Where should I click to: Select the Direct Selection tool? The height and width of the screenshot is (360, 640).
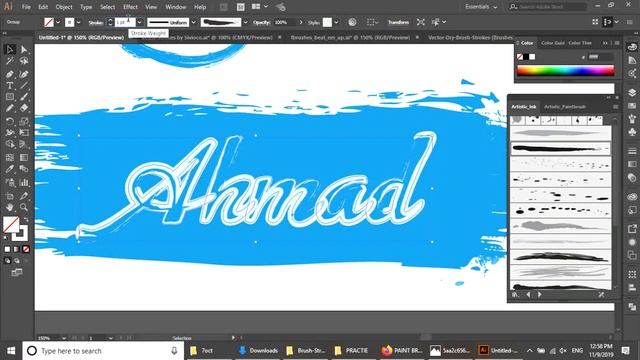24,49
